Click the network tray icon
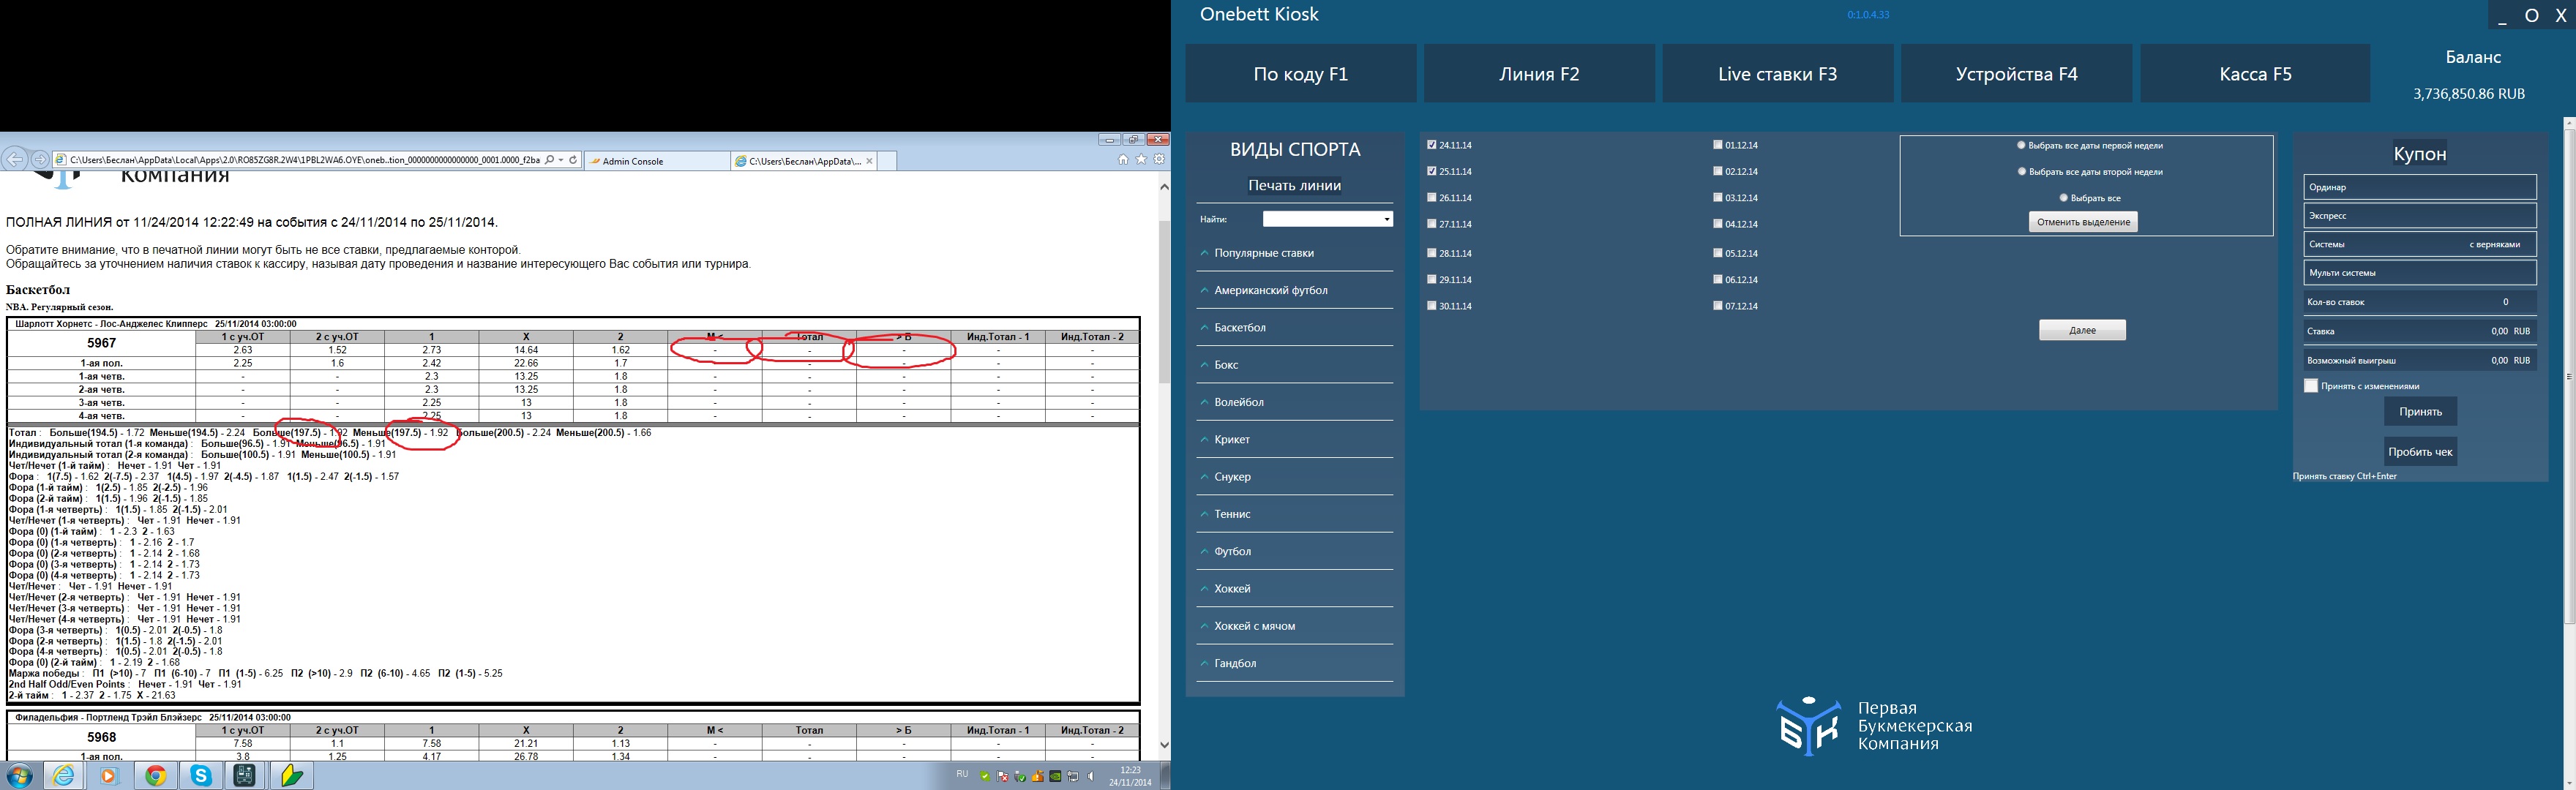Screen dimensions: 2576x790 pos(1074,776)
